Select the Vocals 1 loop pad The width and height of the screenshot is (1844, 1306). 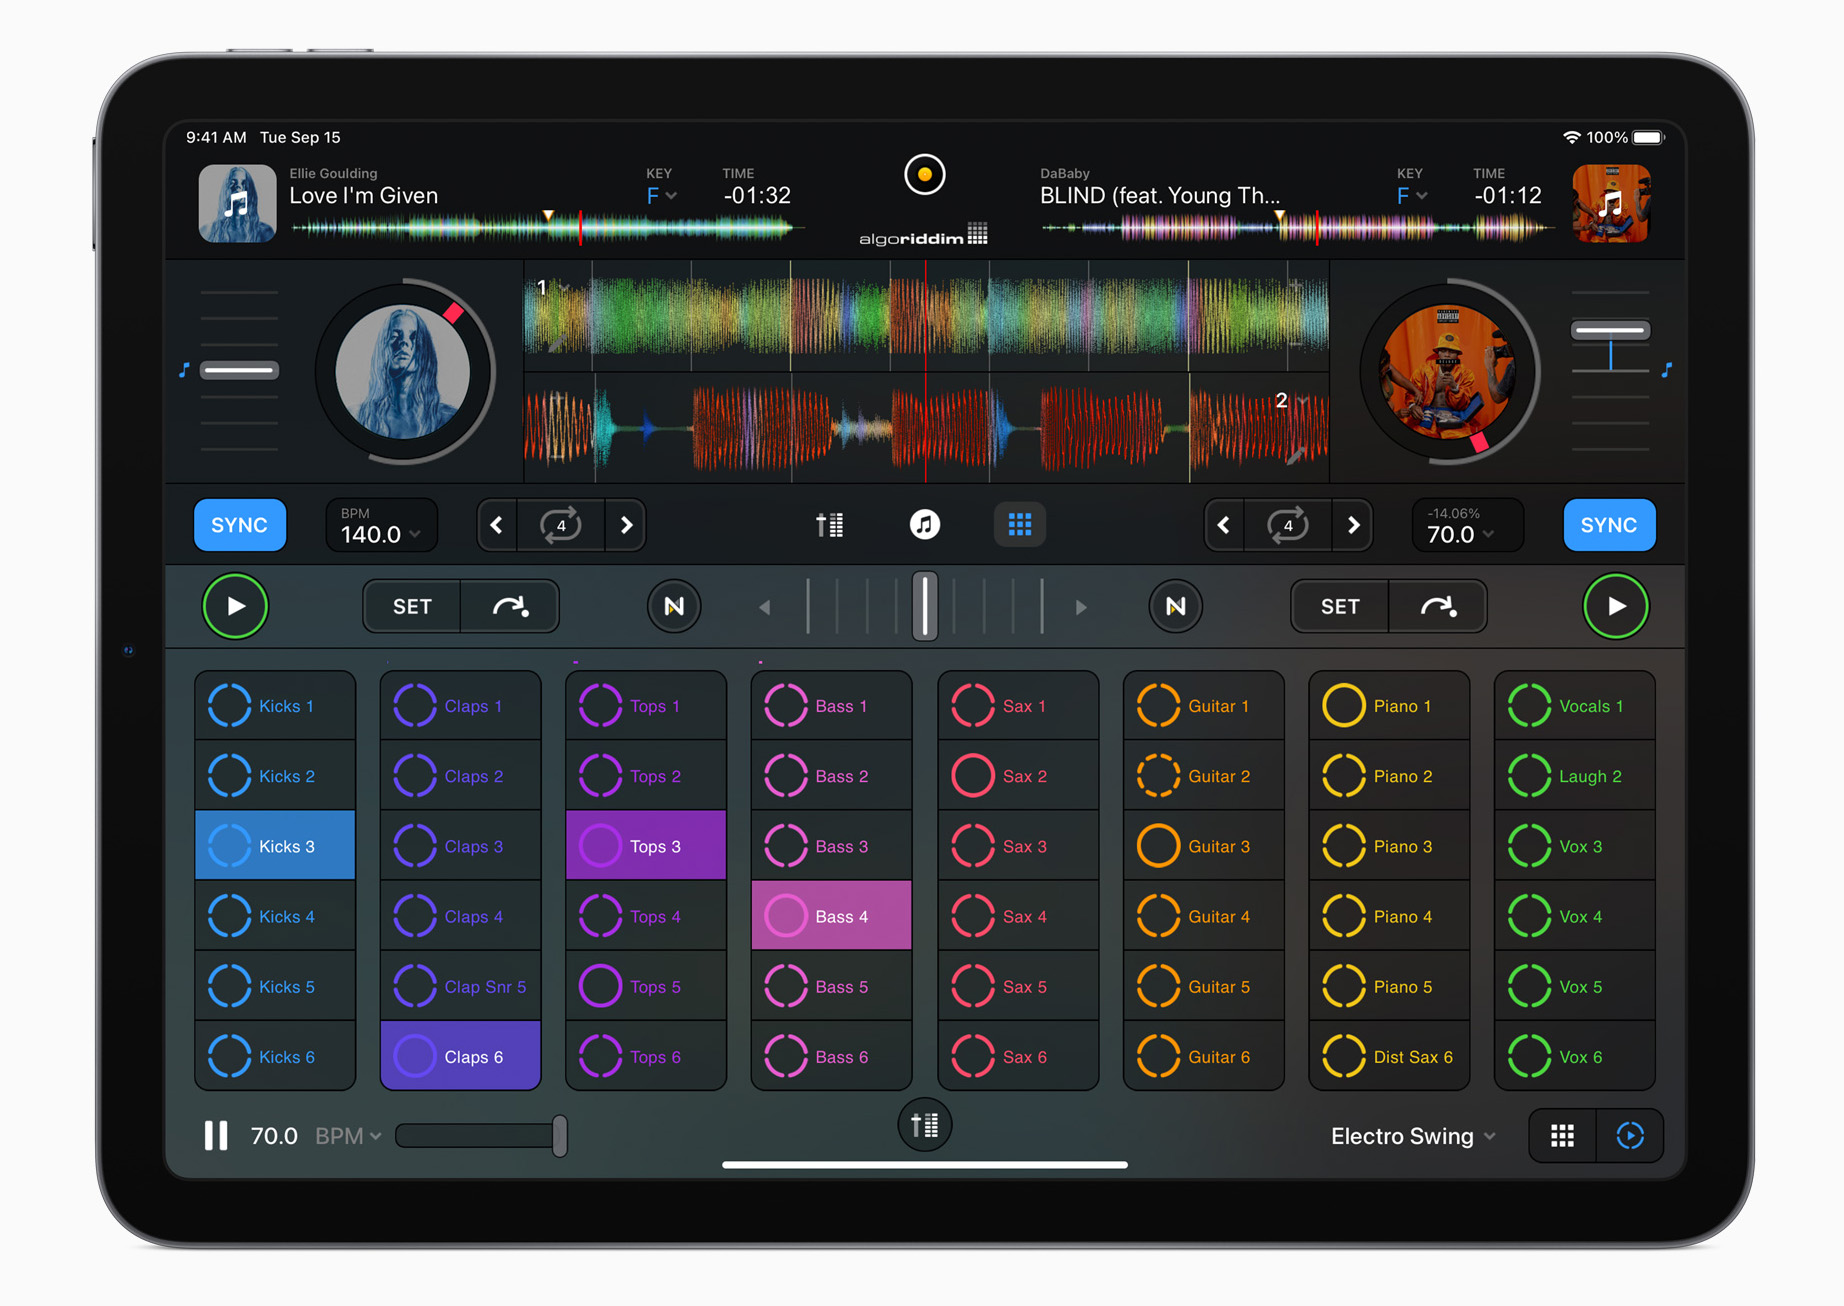(x=1574, y=706)
